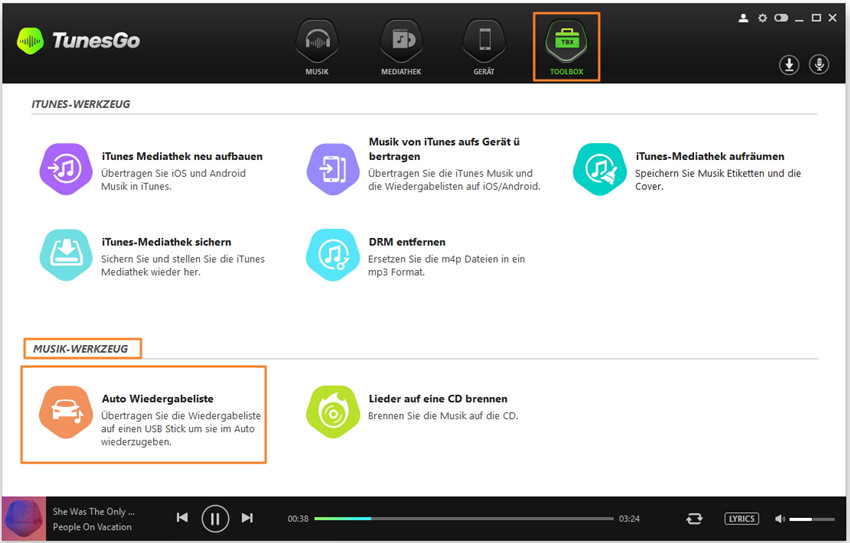Image resolution: width=850 pixels, height=543 pixels.
Task: Skip to the next track
Action: pos(247,518)
